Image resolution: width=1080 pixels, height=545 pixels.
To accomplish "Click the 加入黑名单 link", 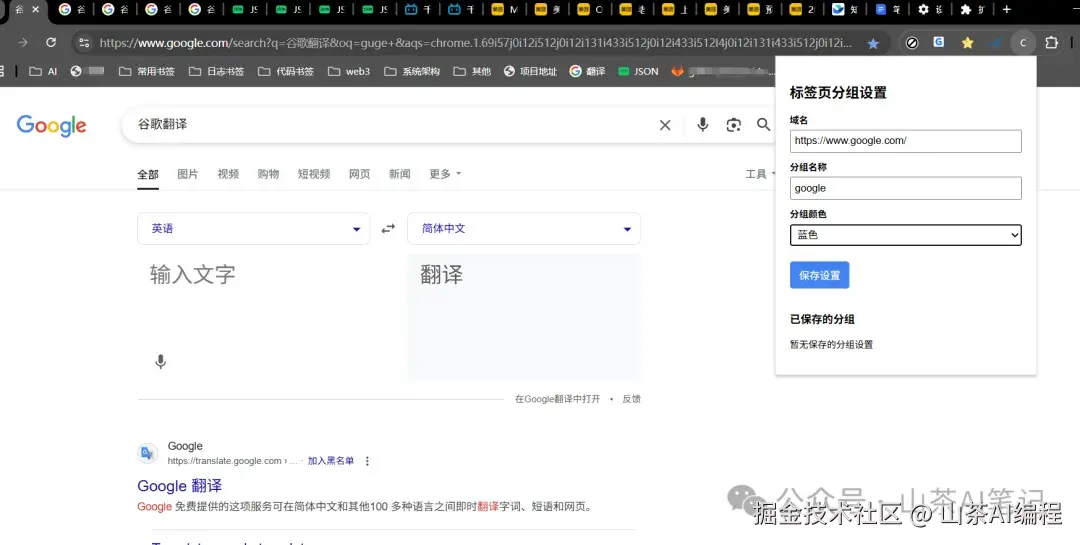I will (x=331, y=461).
